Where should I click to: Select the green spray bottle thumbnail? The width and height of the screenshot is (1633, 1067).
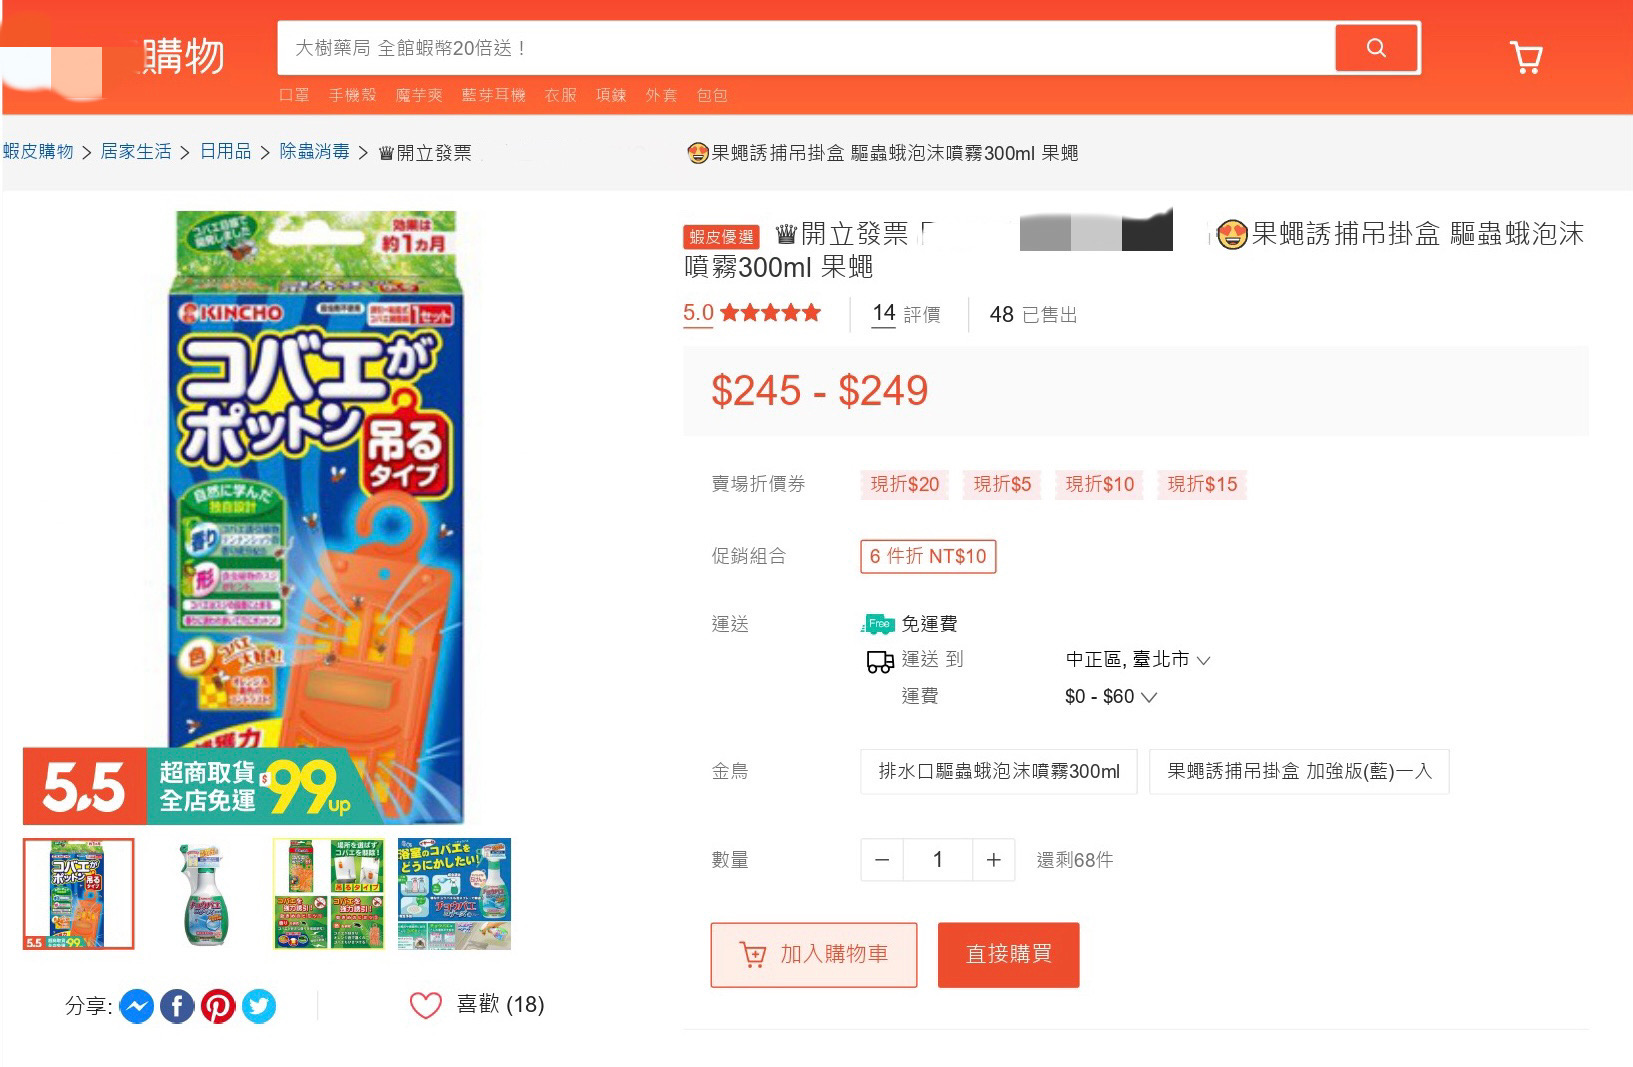click(x=204, y=894)
